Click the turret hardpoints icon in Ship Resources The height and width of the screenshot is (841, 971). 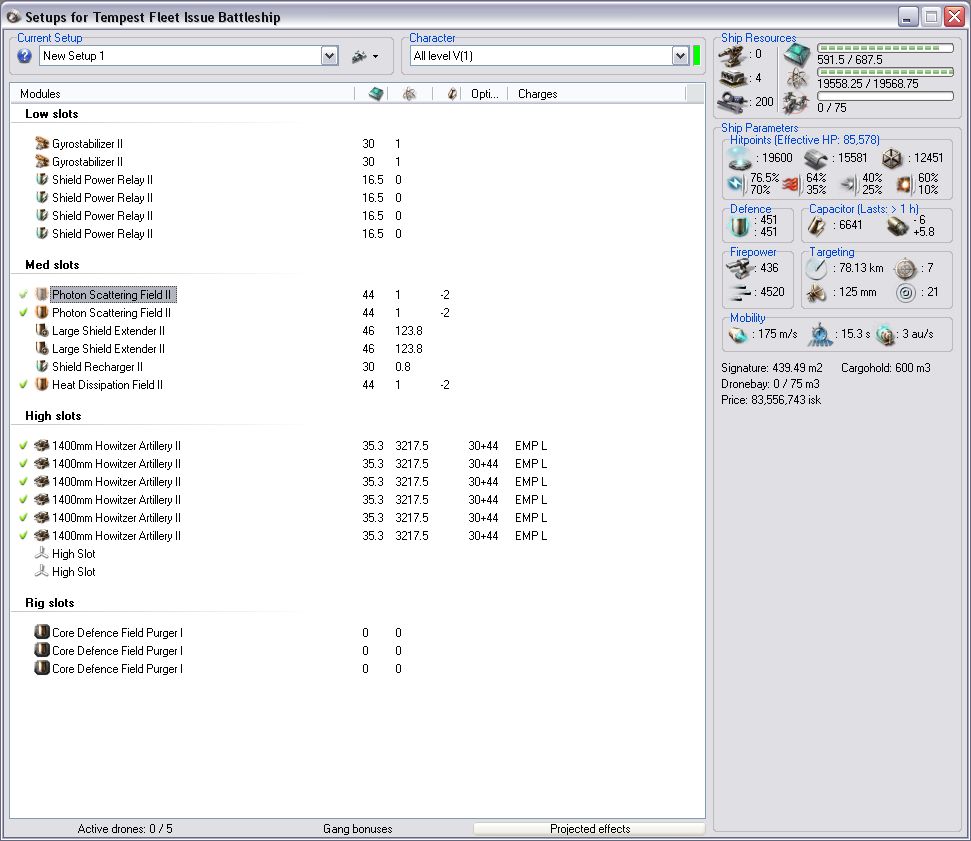[x=731, y=56]
